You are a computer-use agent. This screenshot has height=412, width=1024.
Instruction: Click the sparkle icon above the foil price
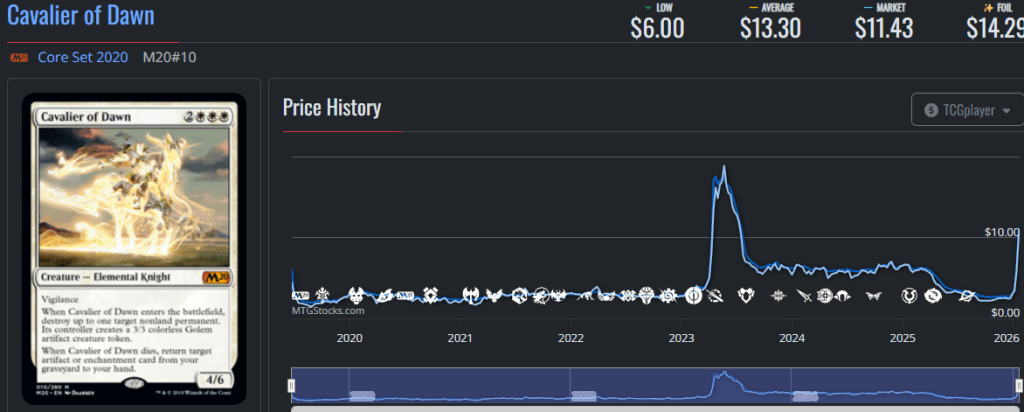988,8
